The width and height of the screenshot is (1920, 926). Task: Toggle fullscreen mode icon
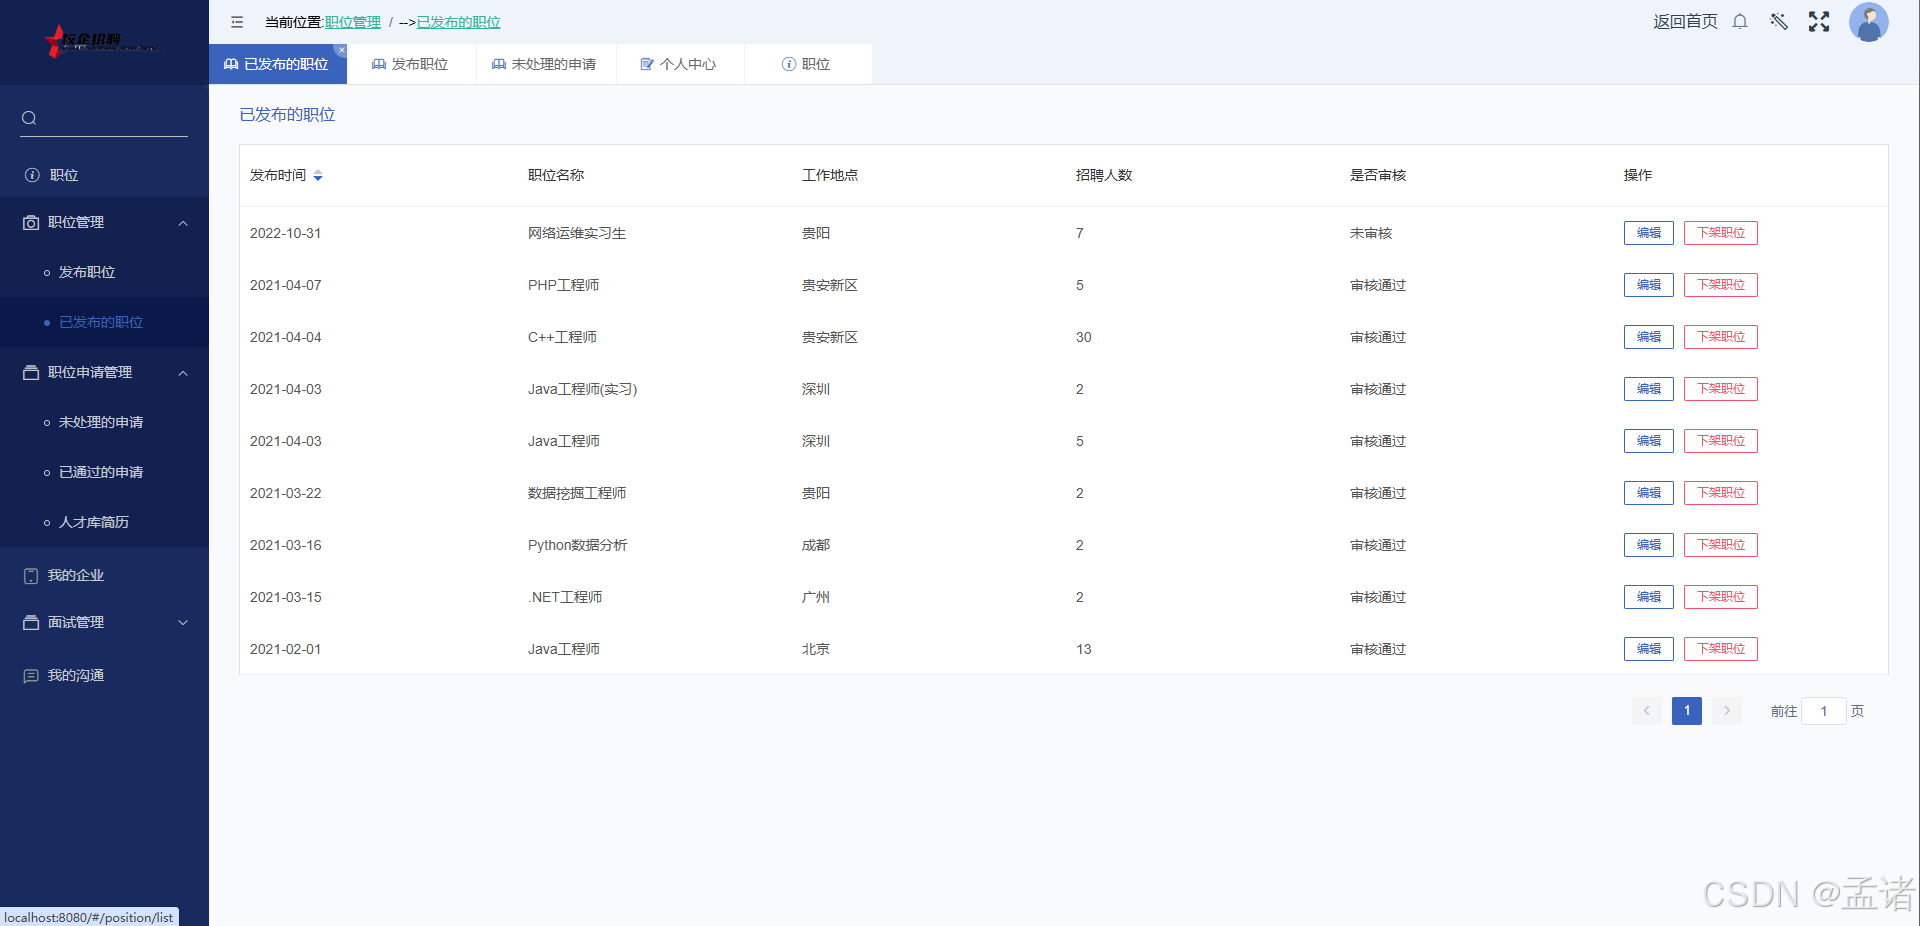pyautogui.click(x=1819, y=22)
